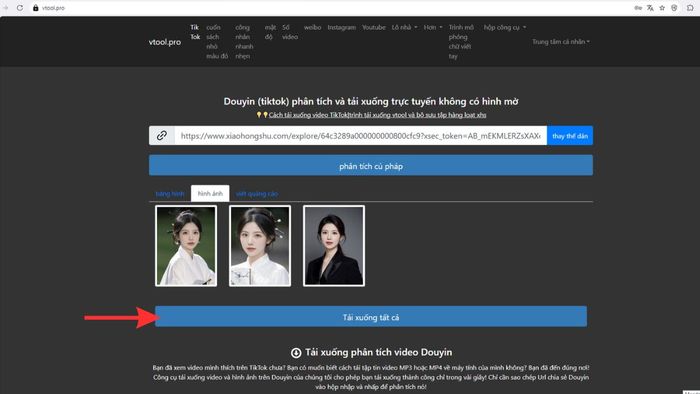Click the 'Douyin (tiktok) phân tích' page title
Screen dimensions: 700x394
371,101
